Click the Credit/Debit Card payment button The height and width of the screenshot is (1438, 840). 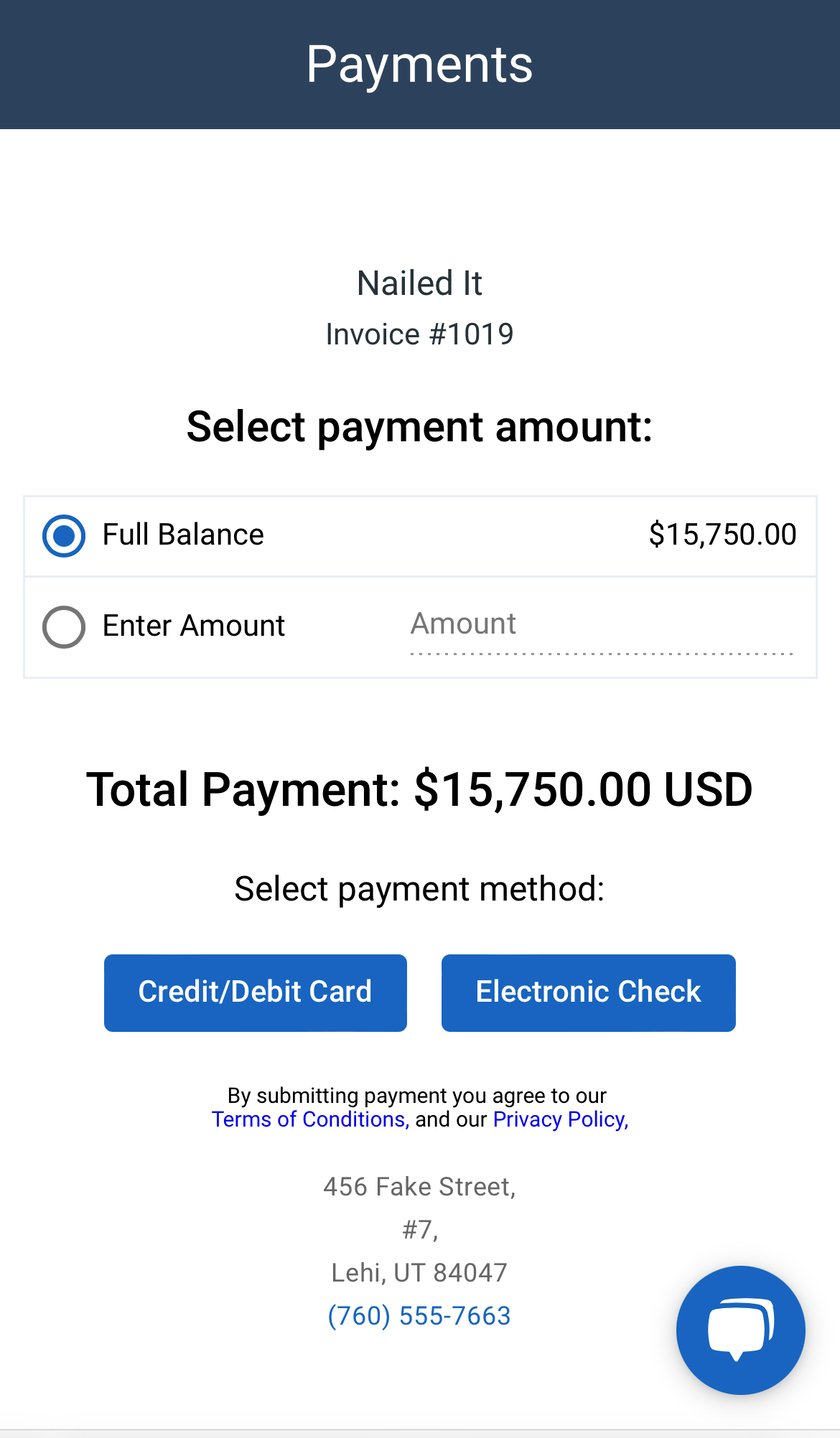click(x=255, y=992)
